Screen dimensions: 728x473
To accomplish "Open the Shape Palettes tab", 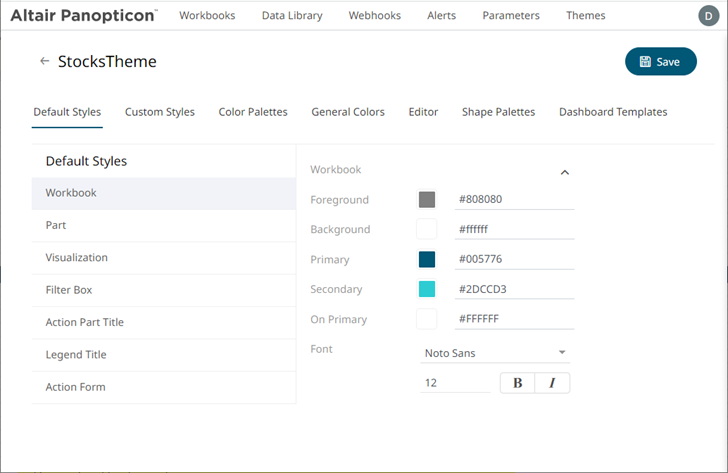I will point(498,112).
